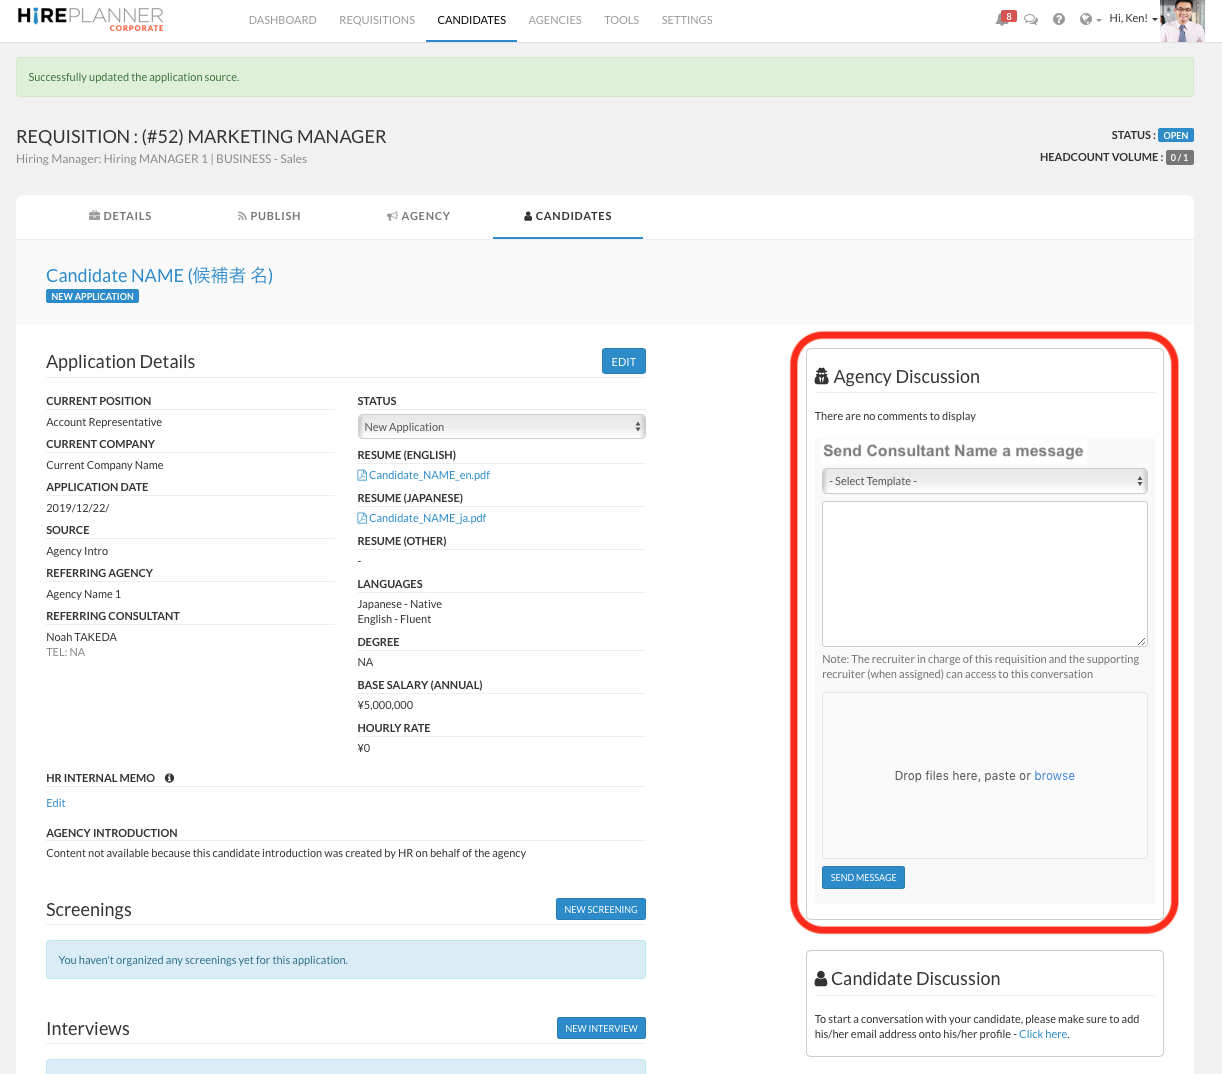Click the Send Message button

point(863,877)
